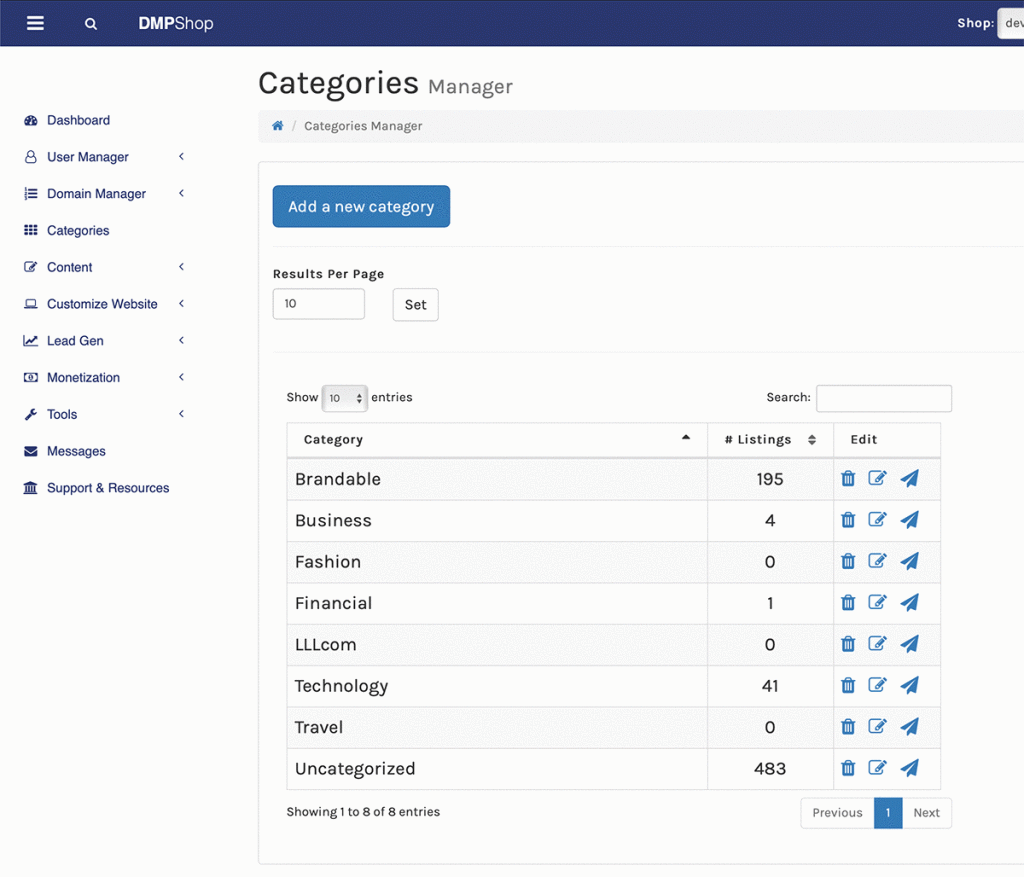Sort table by # Listings column

pyautogui.click(x=757, y=440)
